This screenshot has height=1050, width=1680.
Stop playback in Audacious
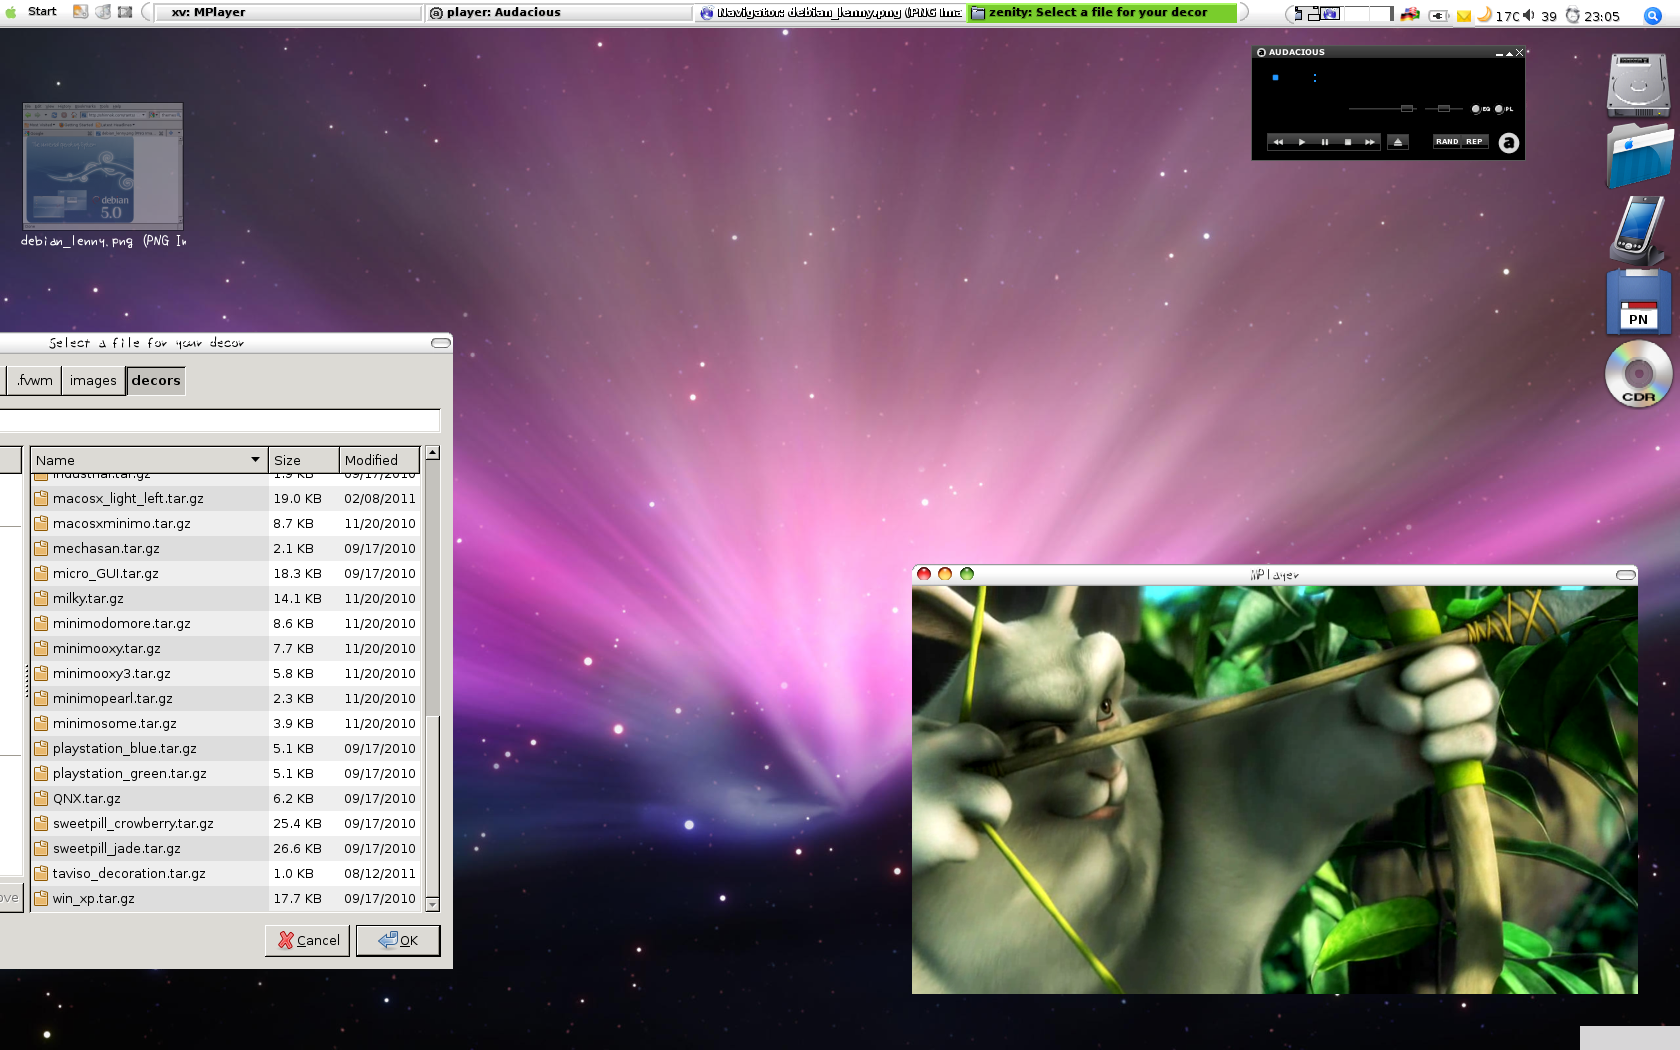(1347, 142)
